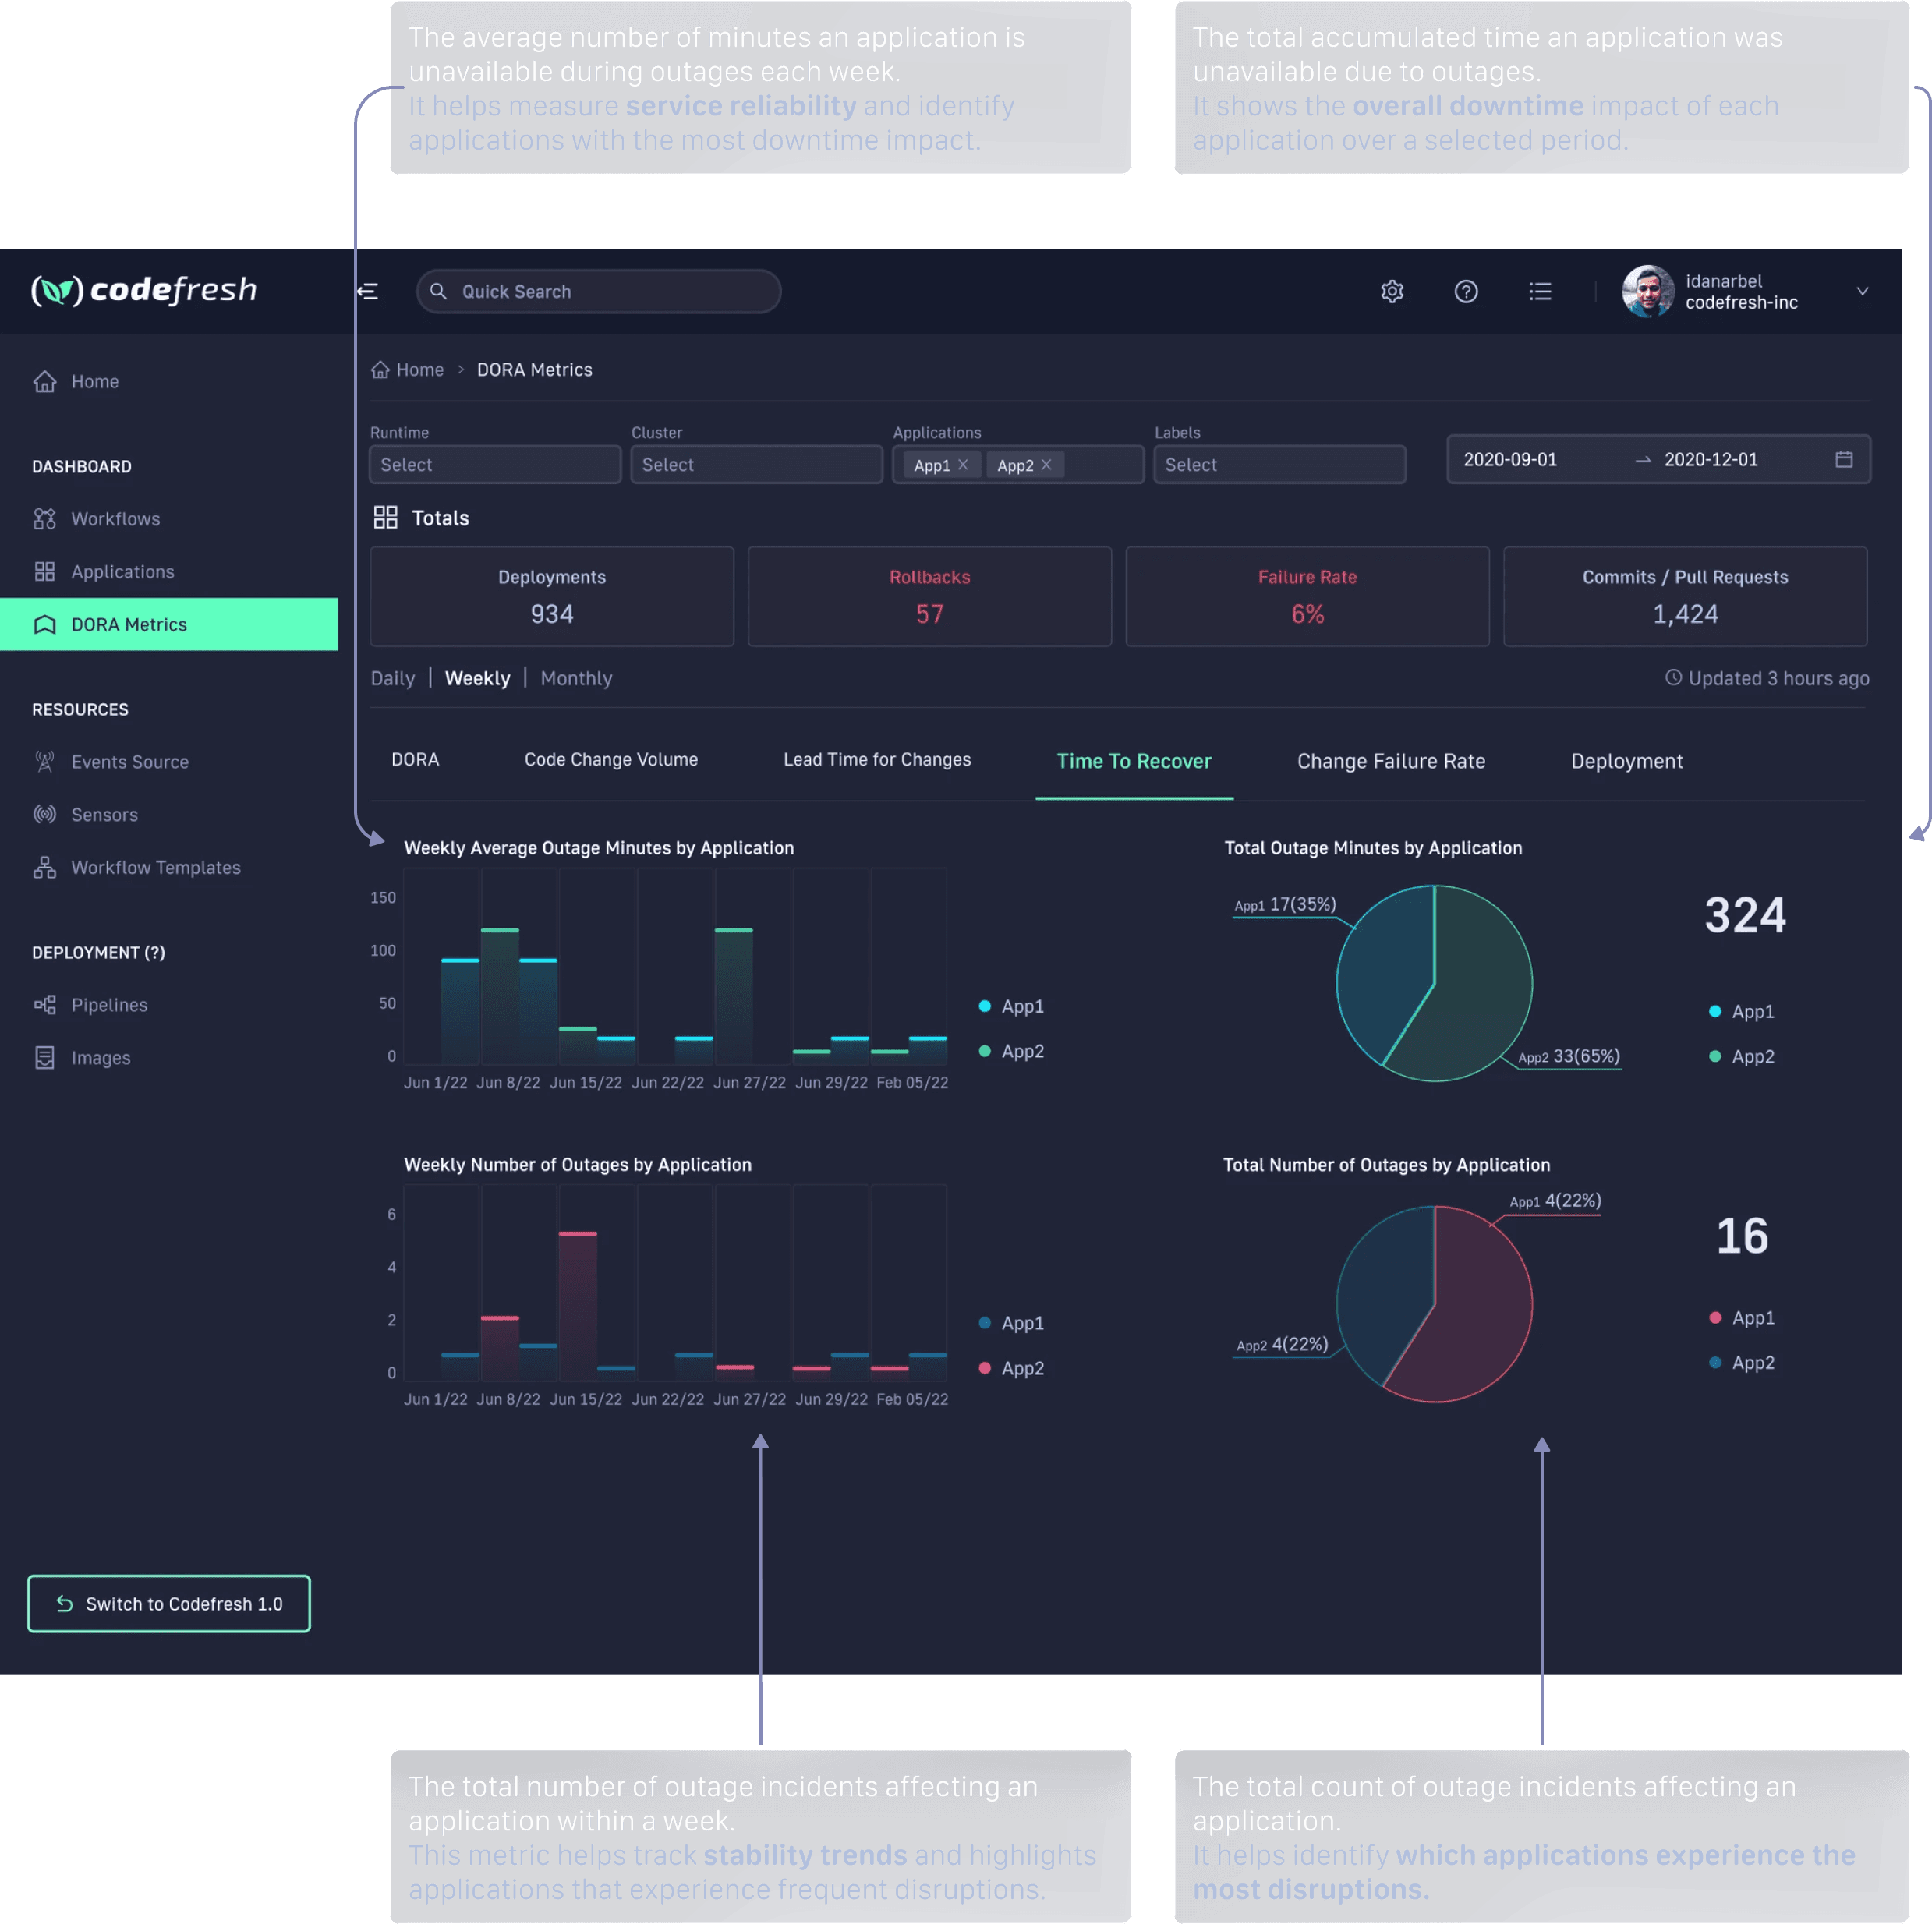
Task: Open the Lead Time for Changes tab
Action: click(876, 760)
